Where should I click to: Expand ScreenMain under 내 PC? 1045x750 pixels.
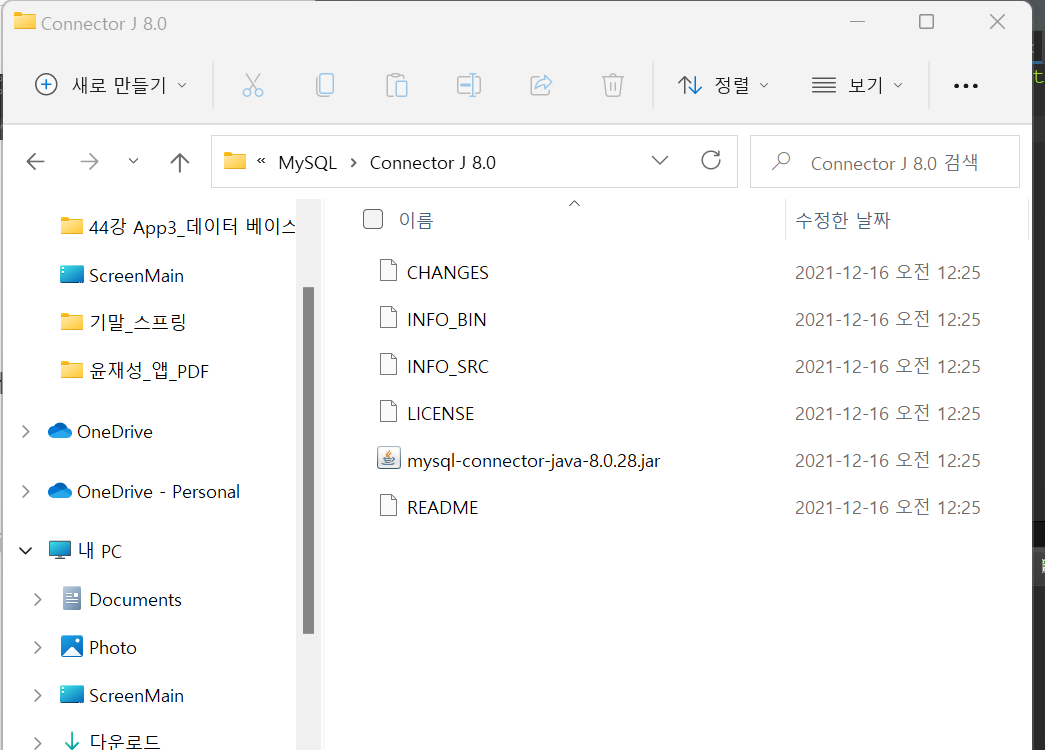click(37, 695)
